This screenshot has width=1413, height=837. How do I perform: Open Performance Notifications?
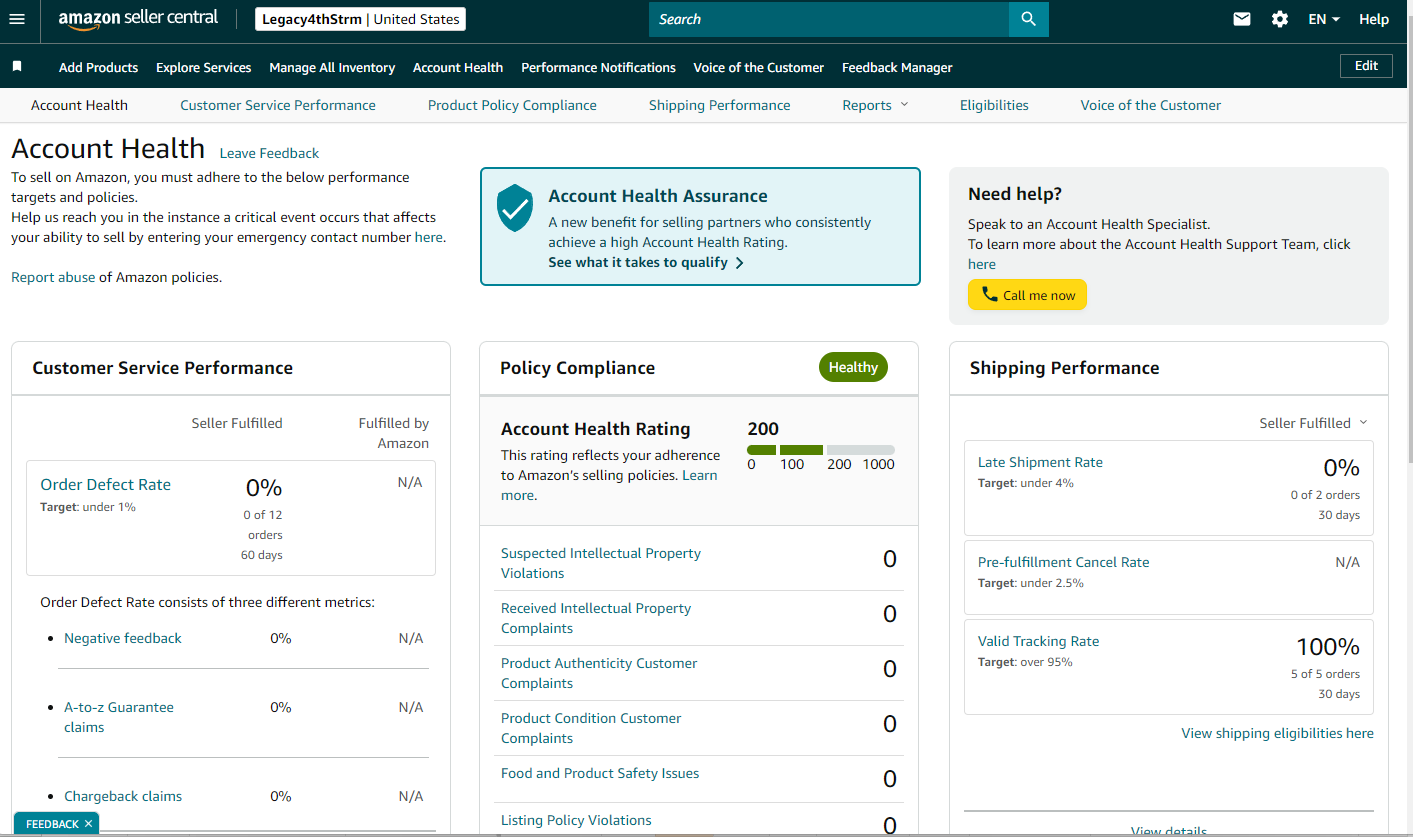[598, 67]
